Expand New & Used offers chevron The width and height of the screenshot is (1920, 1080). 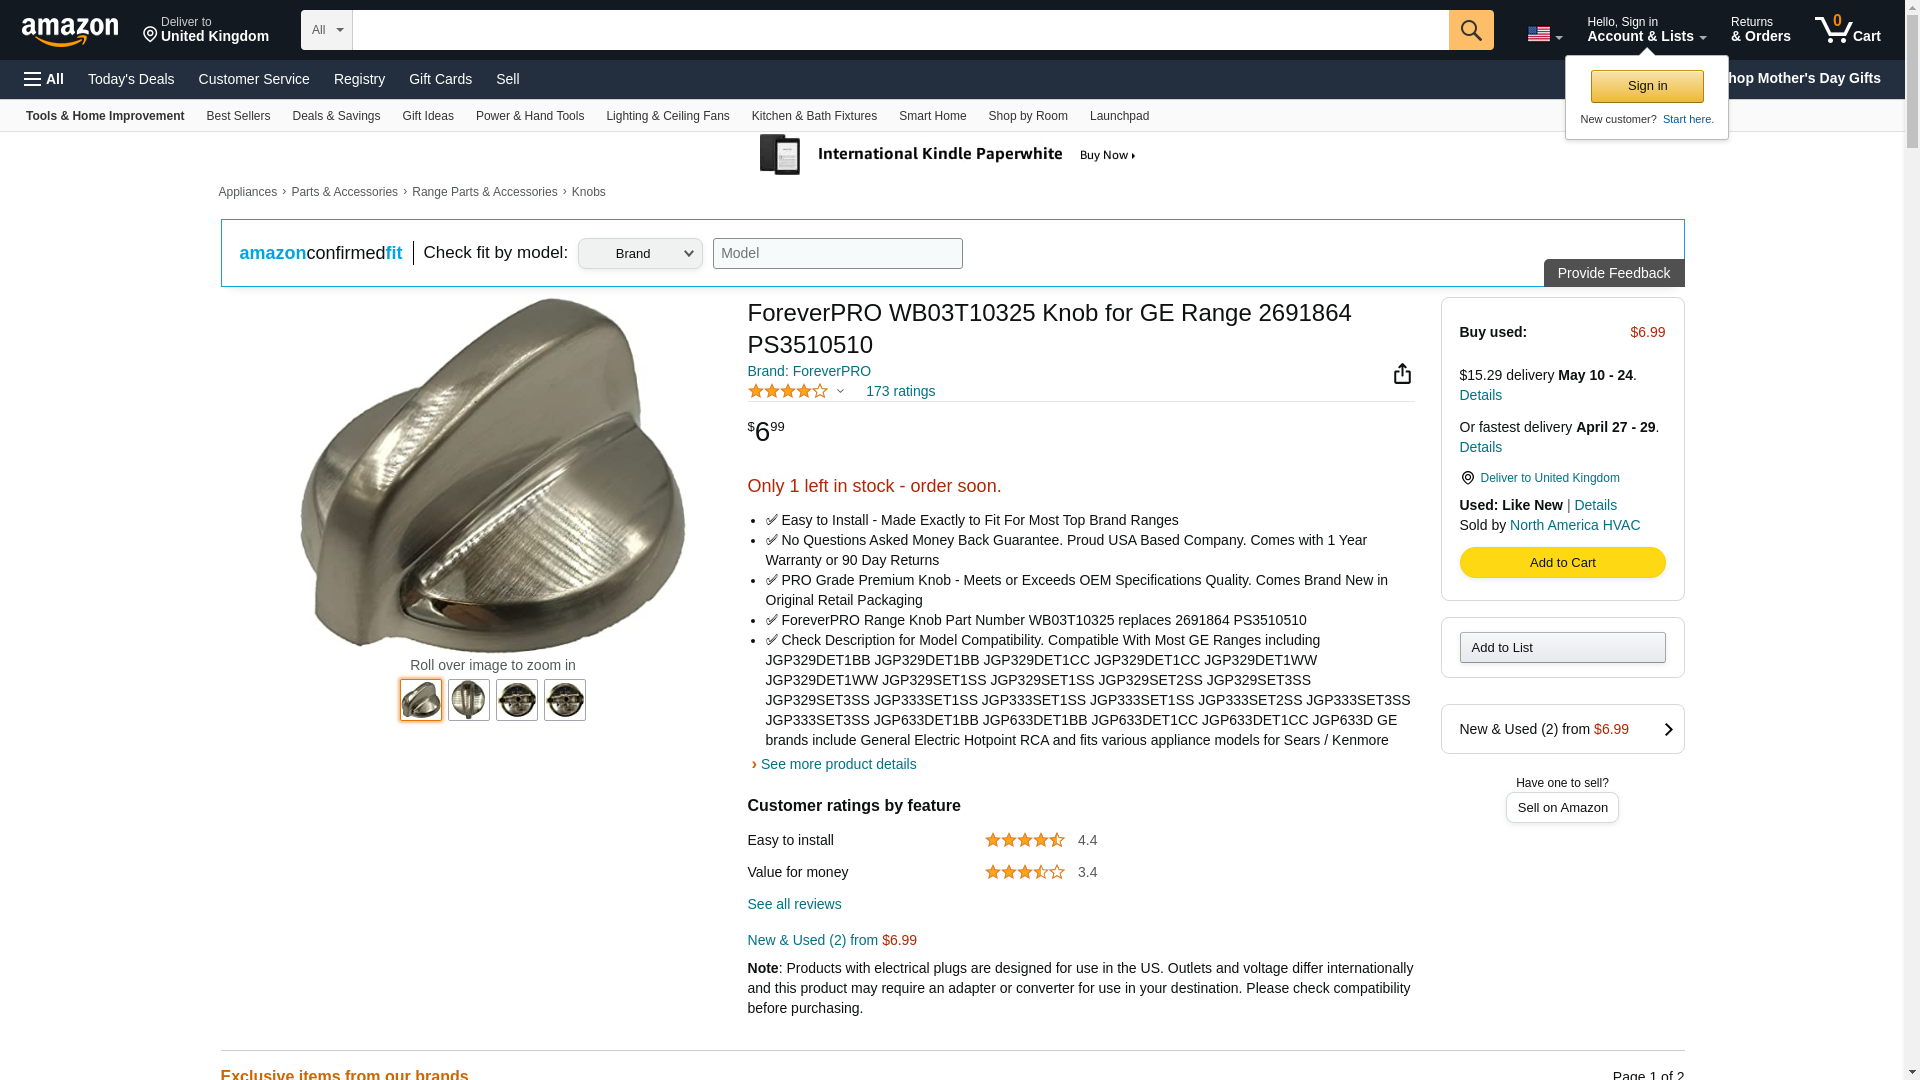pos(1667,729)
